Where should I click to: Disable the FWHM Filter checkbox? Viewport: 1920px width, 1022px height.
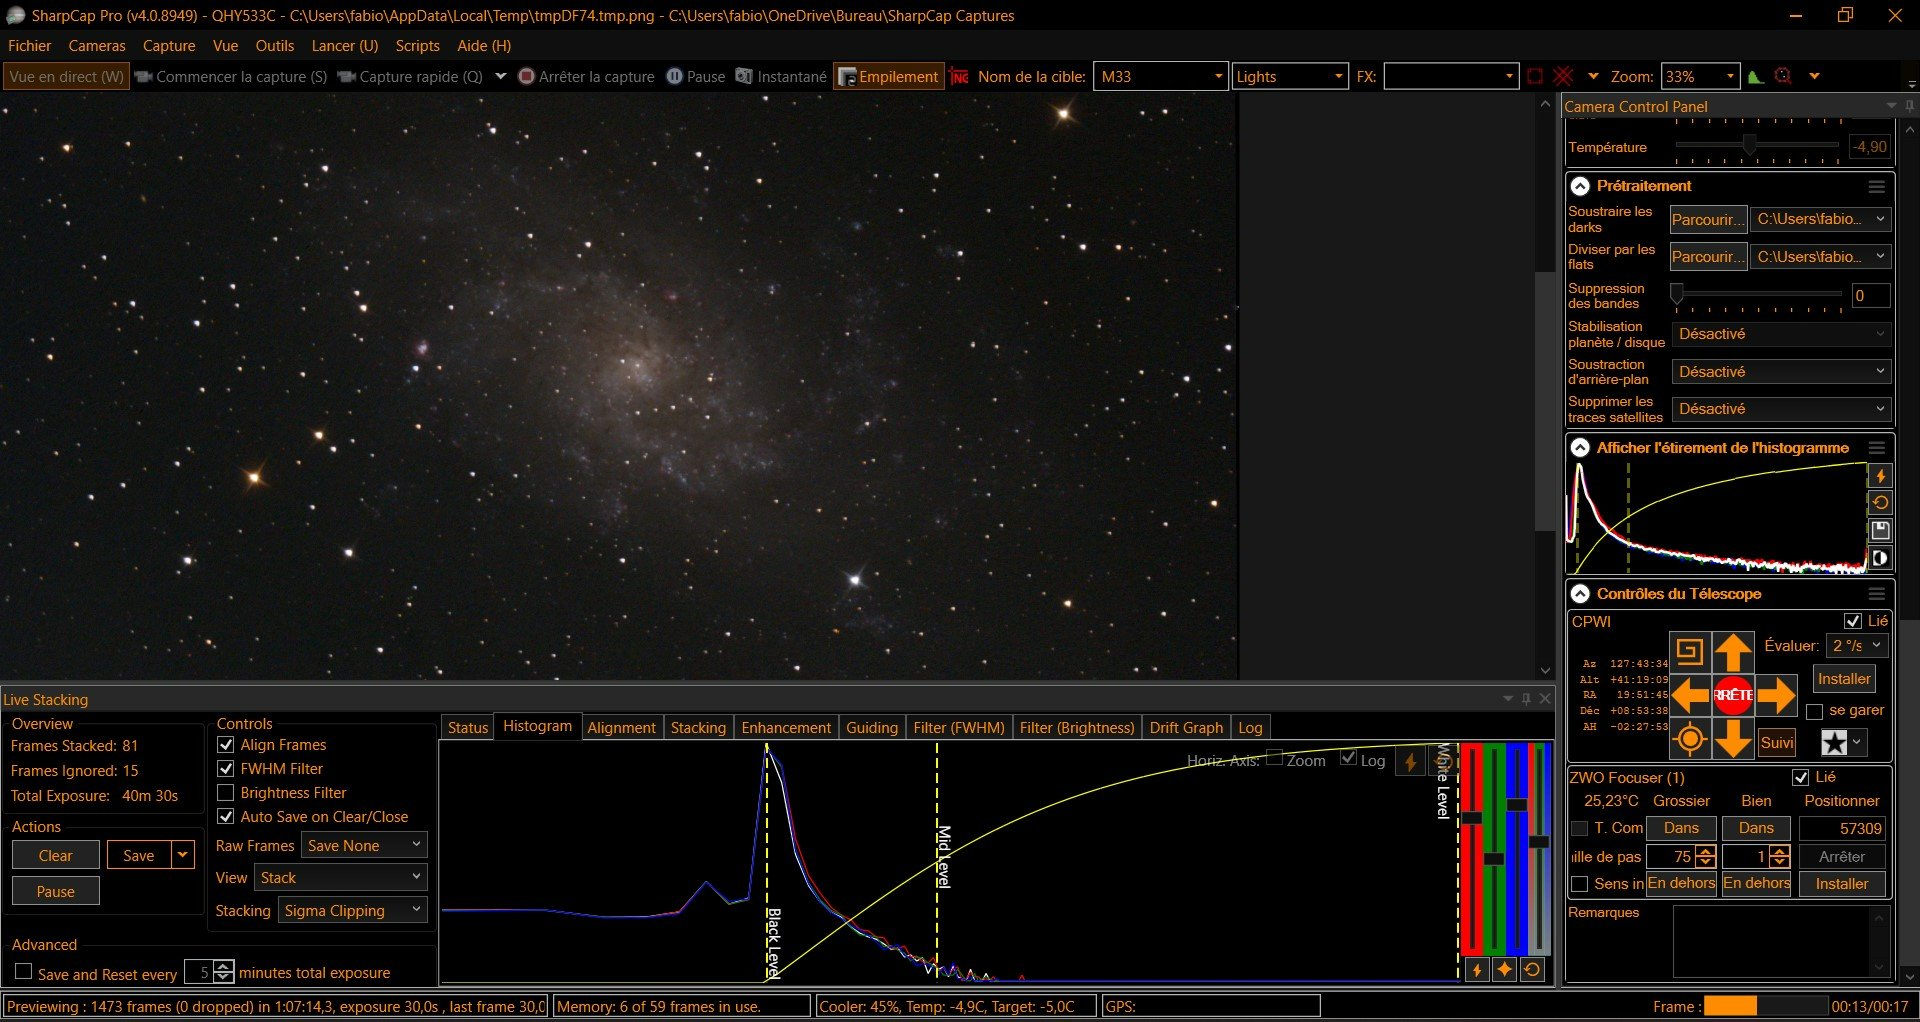(x=226, y=768)
